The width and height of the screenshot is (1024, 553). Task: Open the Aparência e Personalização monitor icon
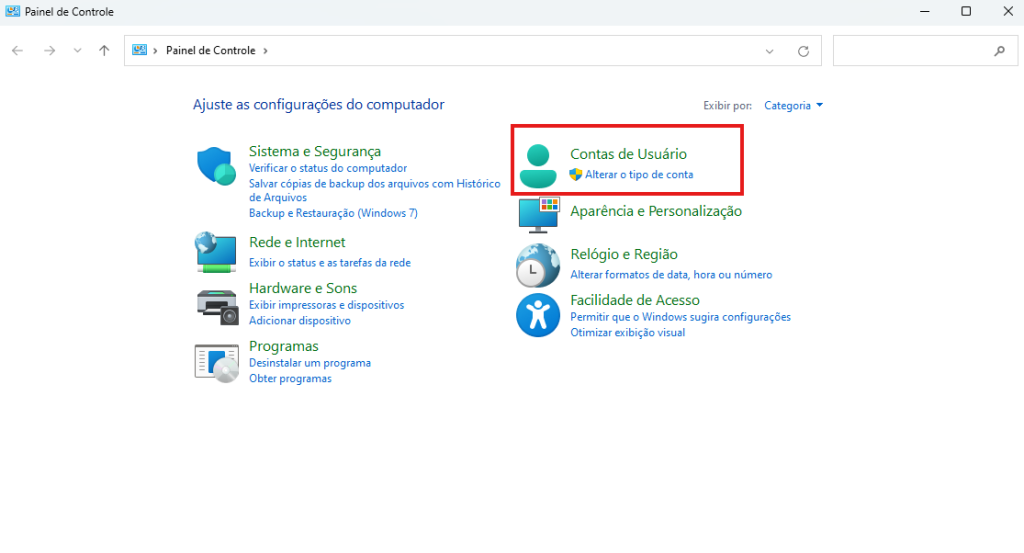click(x=539, y=214)
